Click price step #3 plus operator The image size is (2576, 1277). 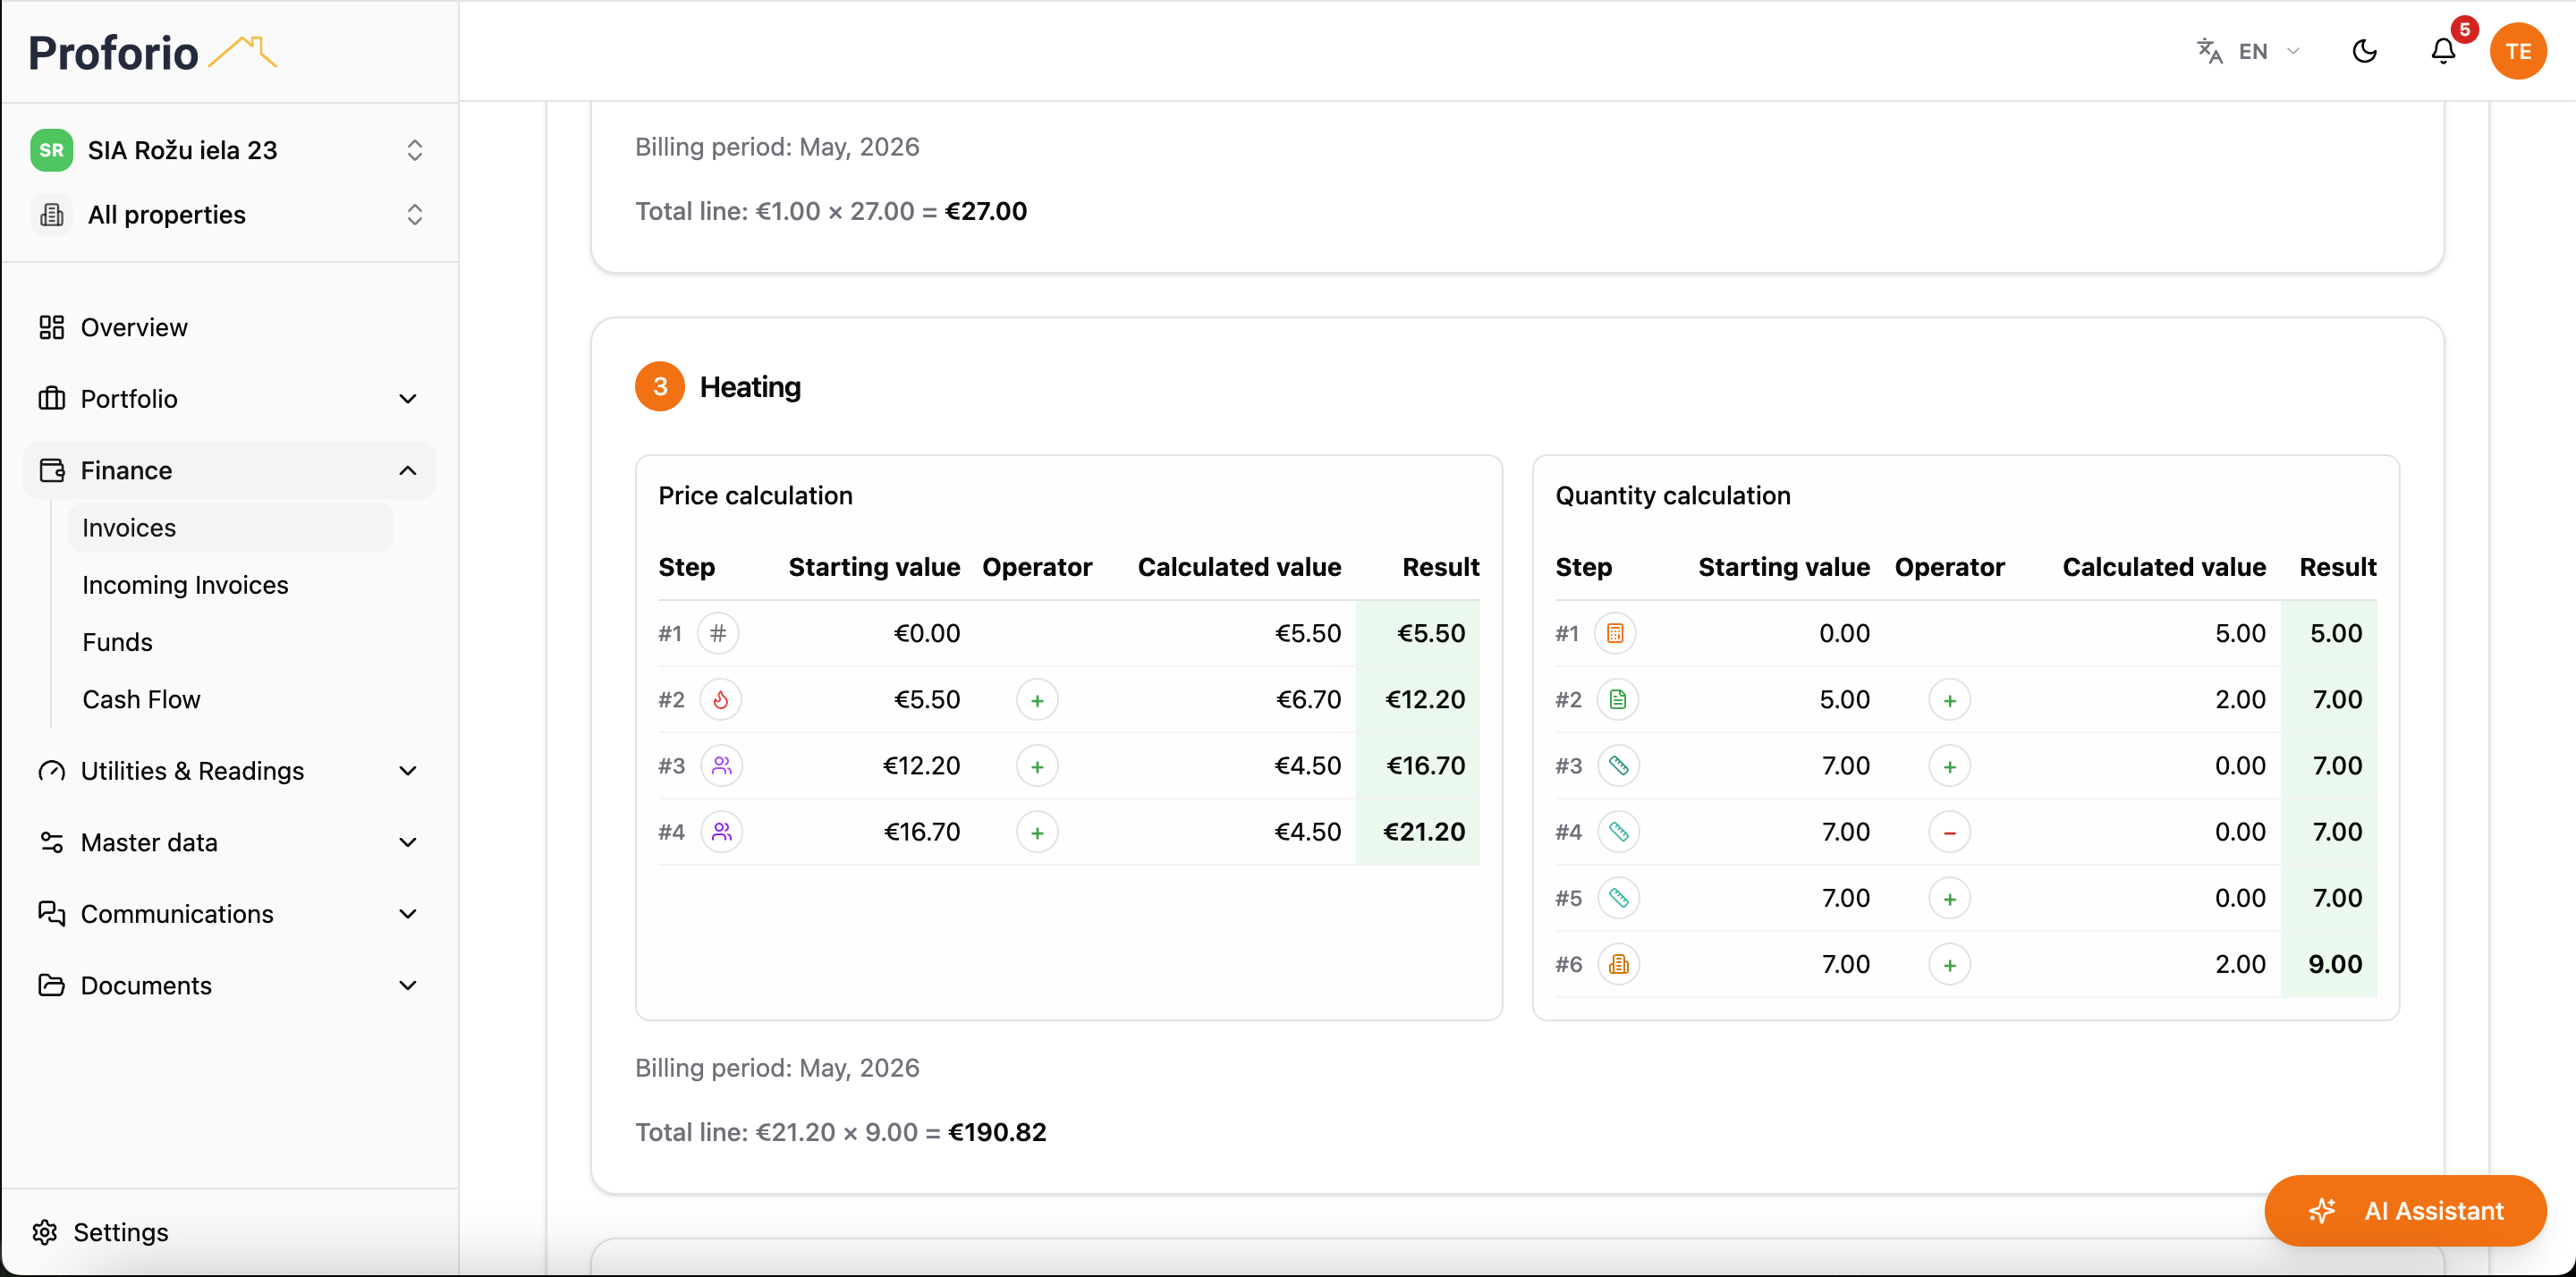pyautogui.click(x=1037, y=766)
